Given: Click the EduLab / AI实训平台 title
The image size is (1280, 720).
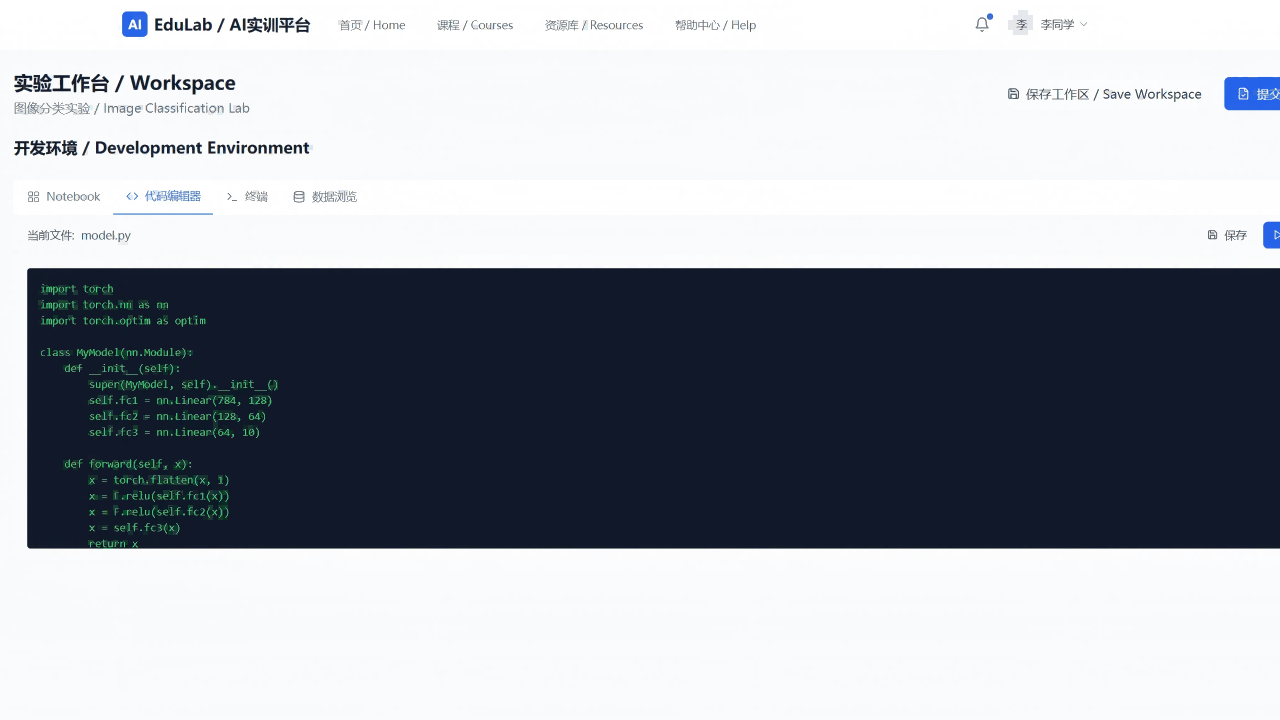Looking at the screenshot, I should 232,25.
